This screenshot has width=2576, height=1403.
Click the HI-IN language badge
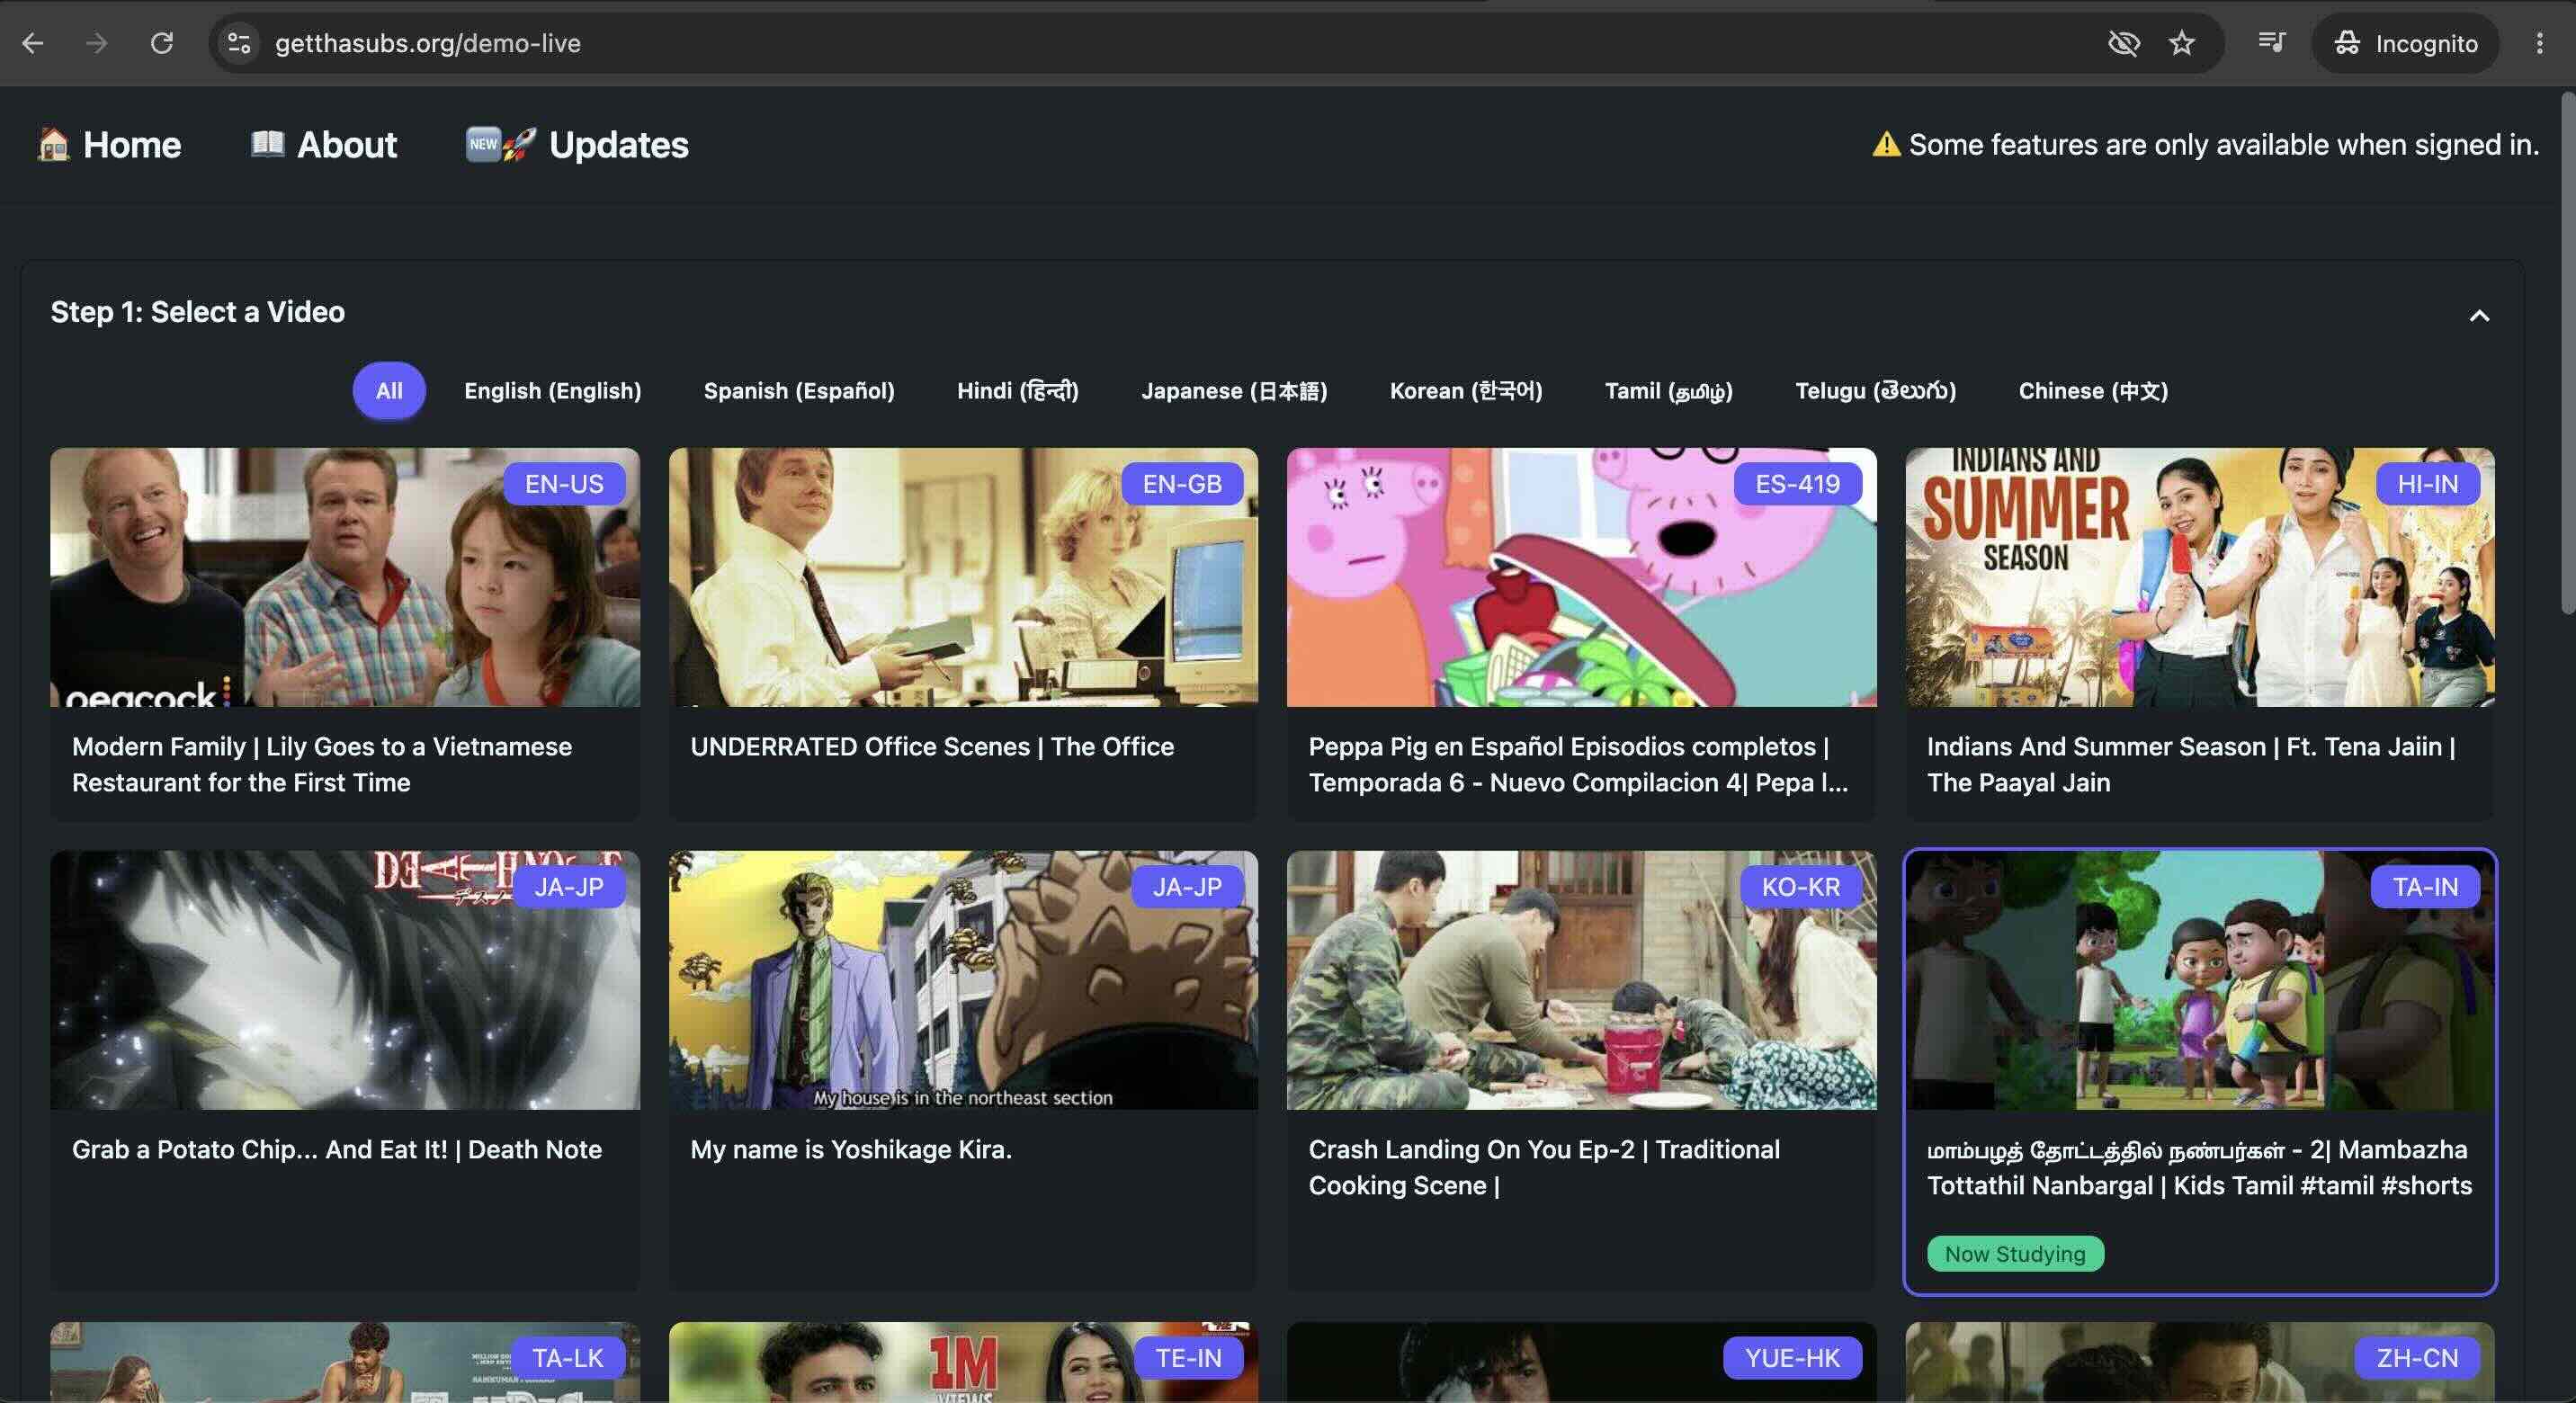click(2427, 484)
